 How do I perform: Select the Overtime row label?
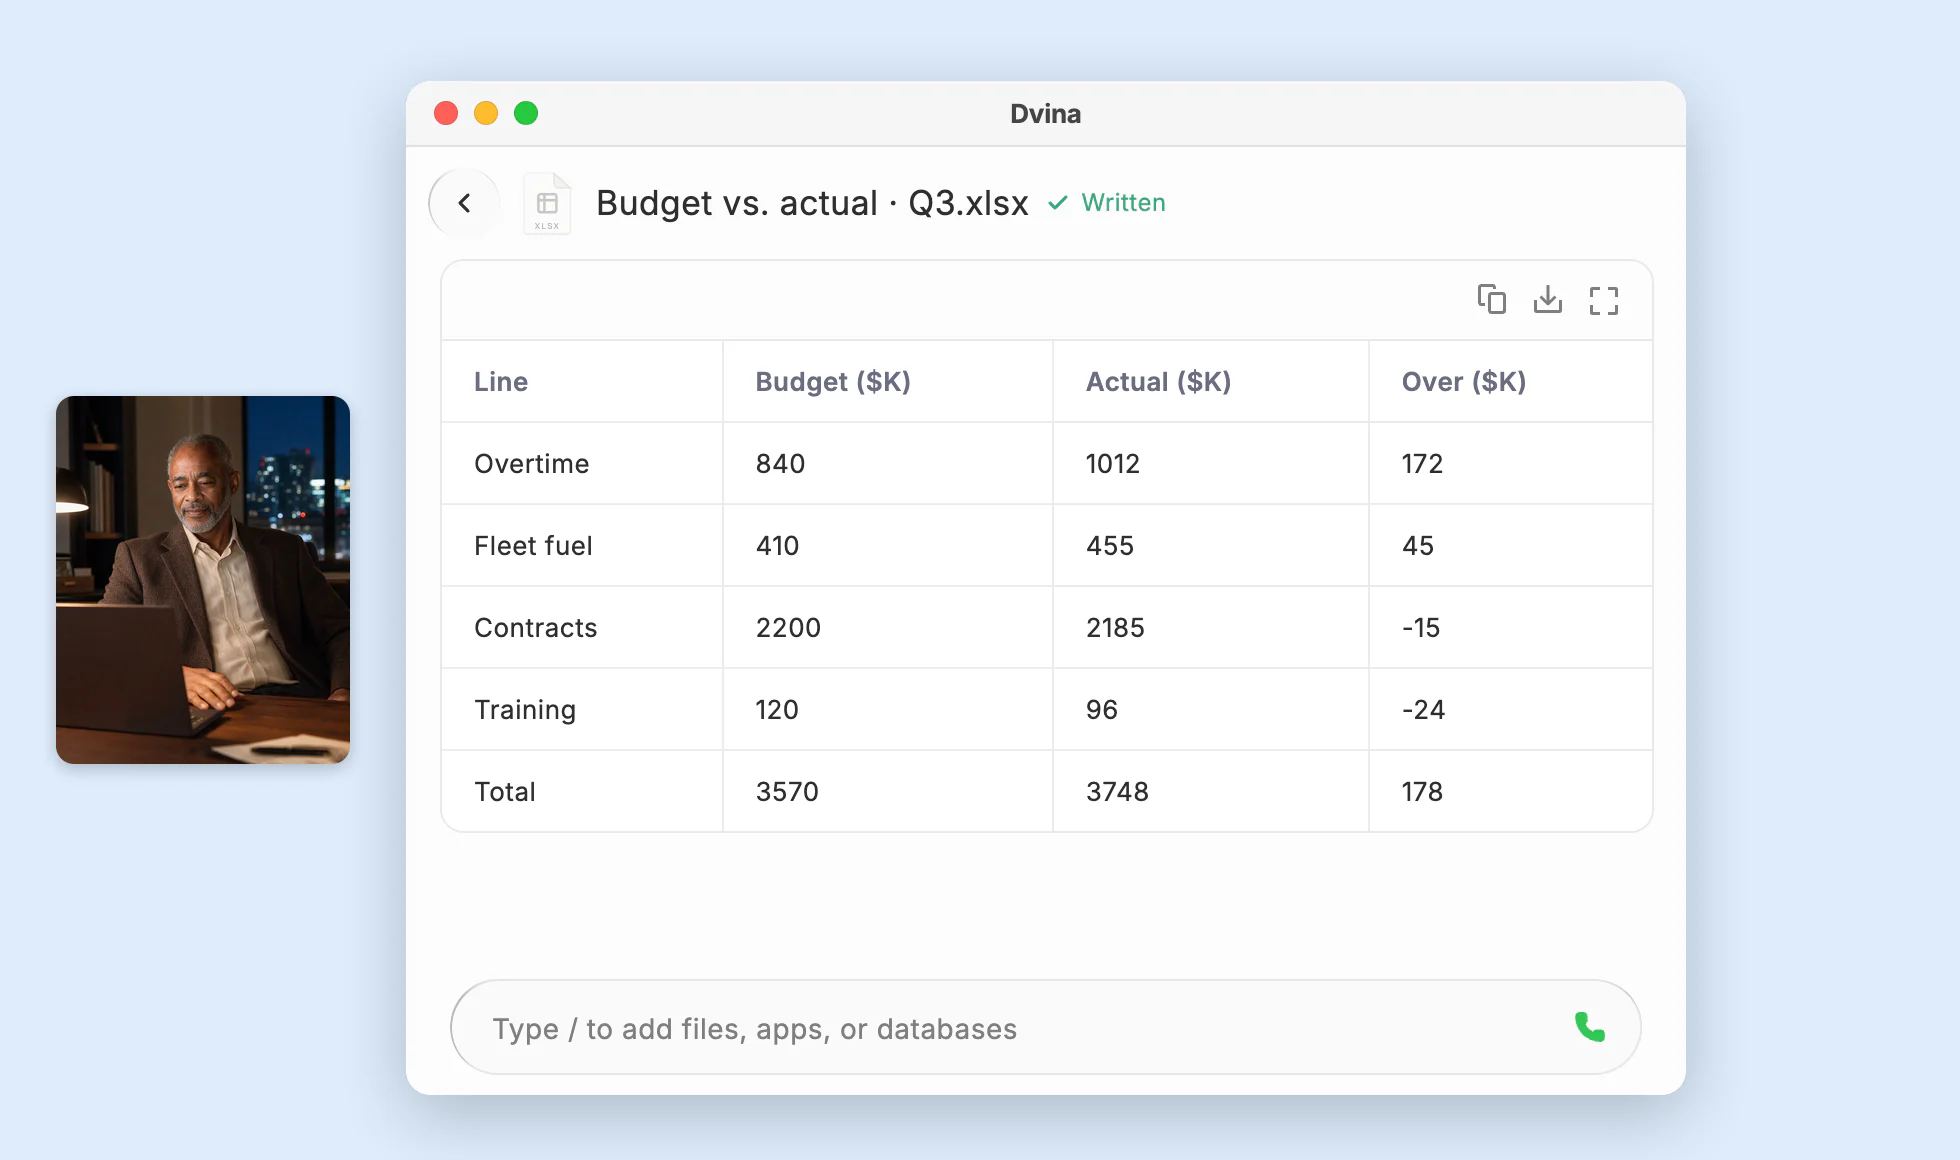(532, 463)
